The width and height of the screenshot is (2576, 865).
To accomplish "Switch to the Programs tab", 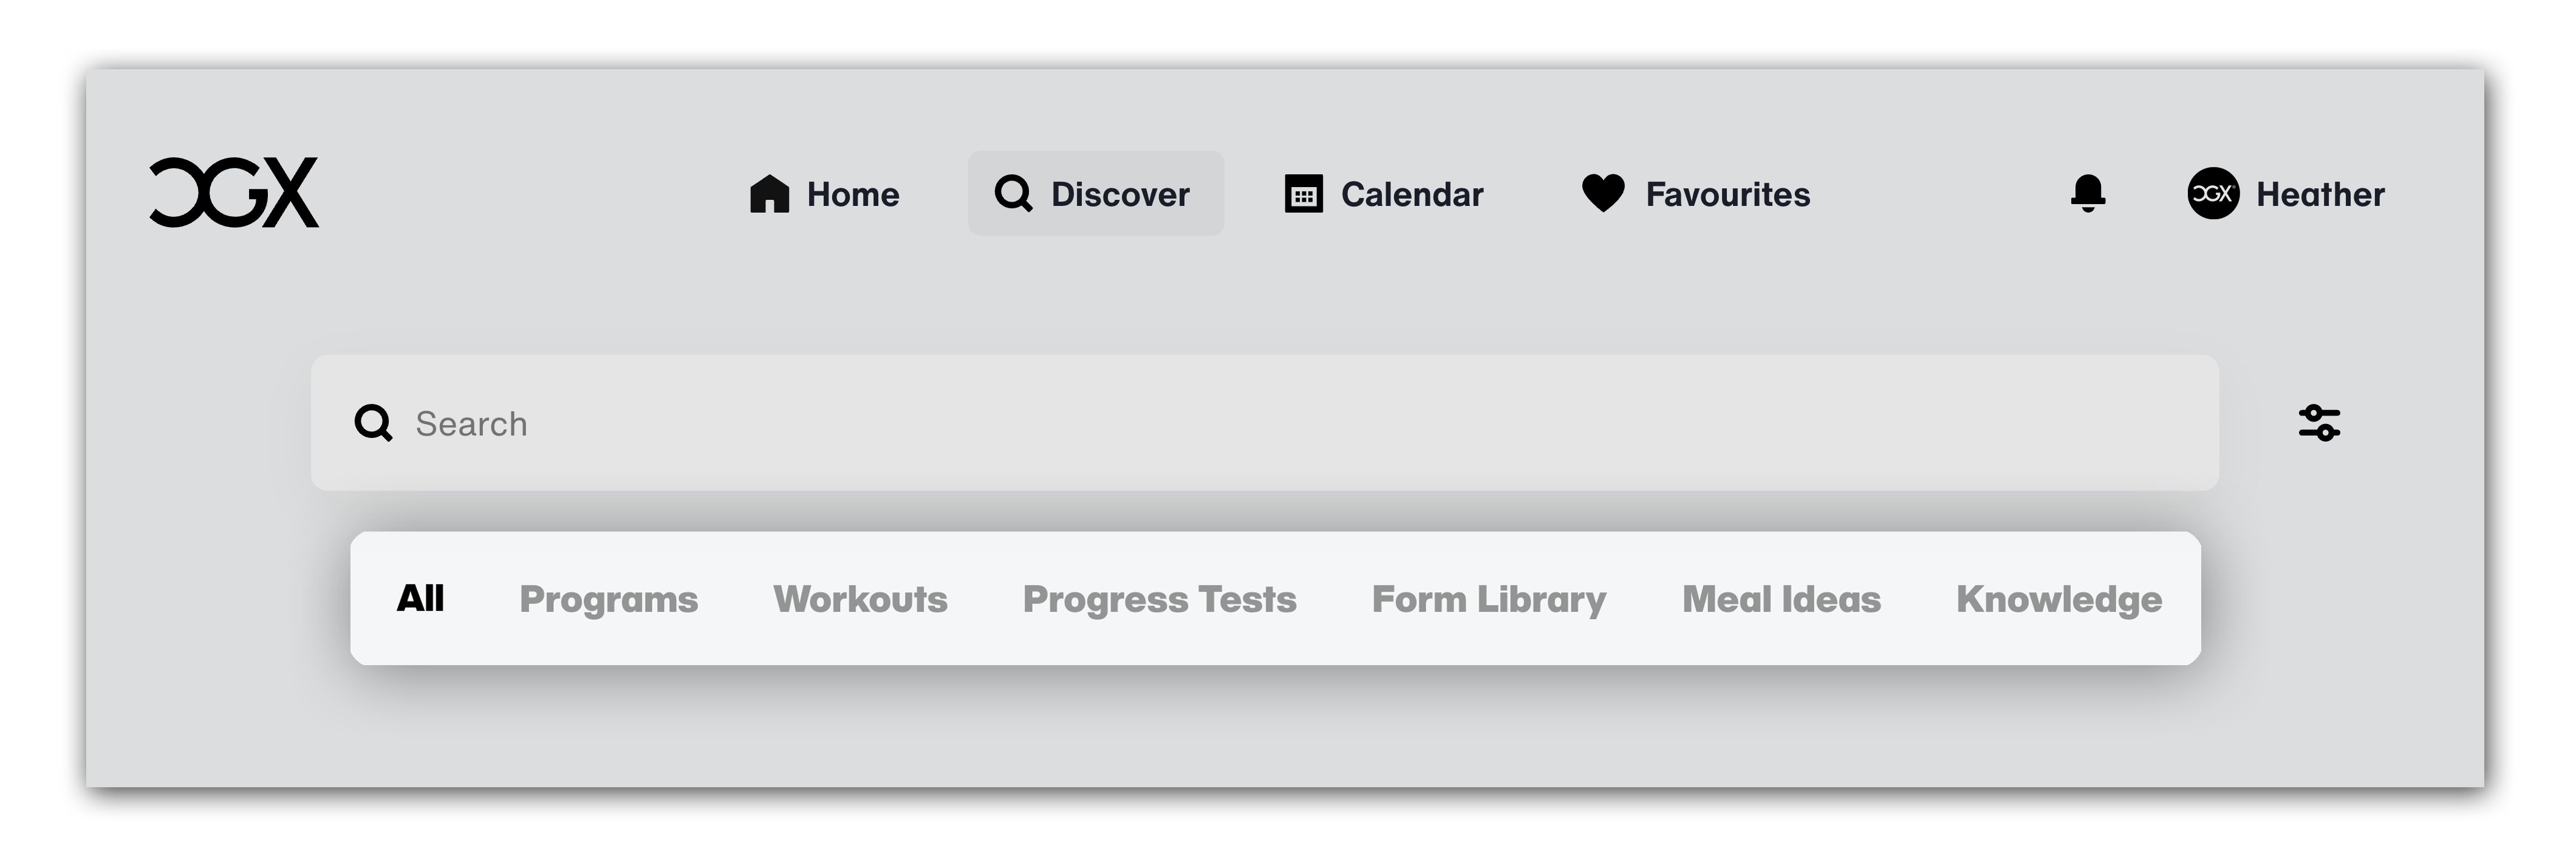I will tap(608, 599).
